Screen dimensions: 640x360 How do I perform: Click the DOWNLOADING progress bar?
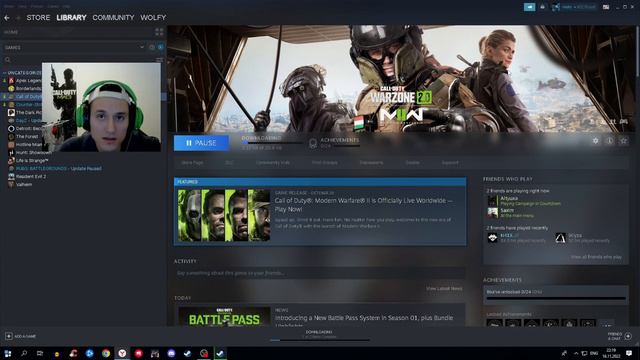click(271, 143)
